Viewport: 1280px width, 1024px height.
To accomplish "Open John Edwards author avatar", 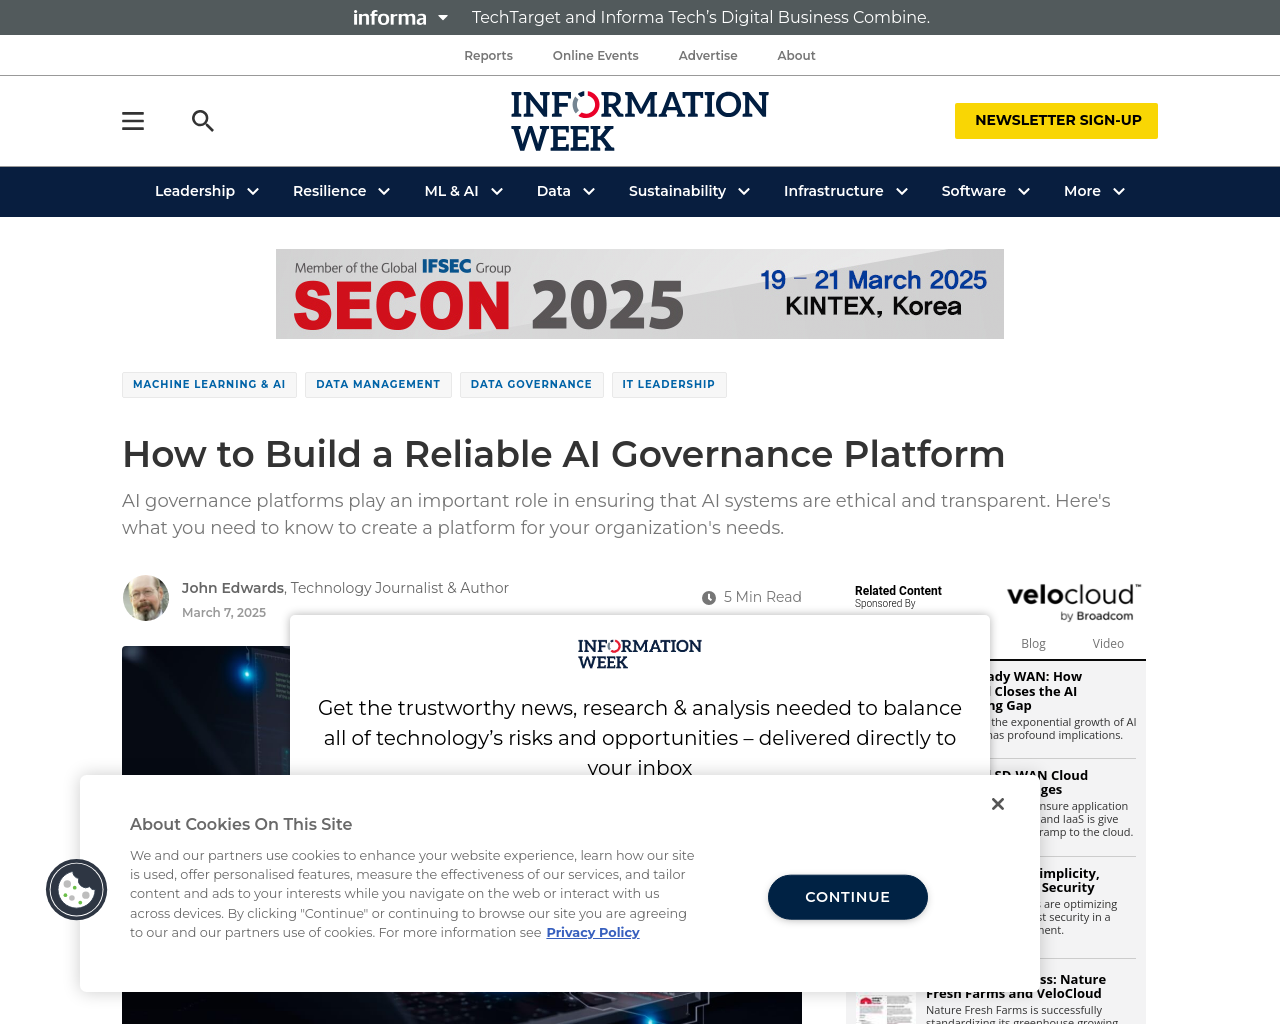I will (146, 598).
